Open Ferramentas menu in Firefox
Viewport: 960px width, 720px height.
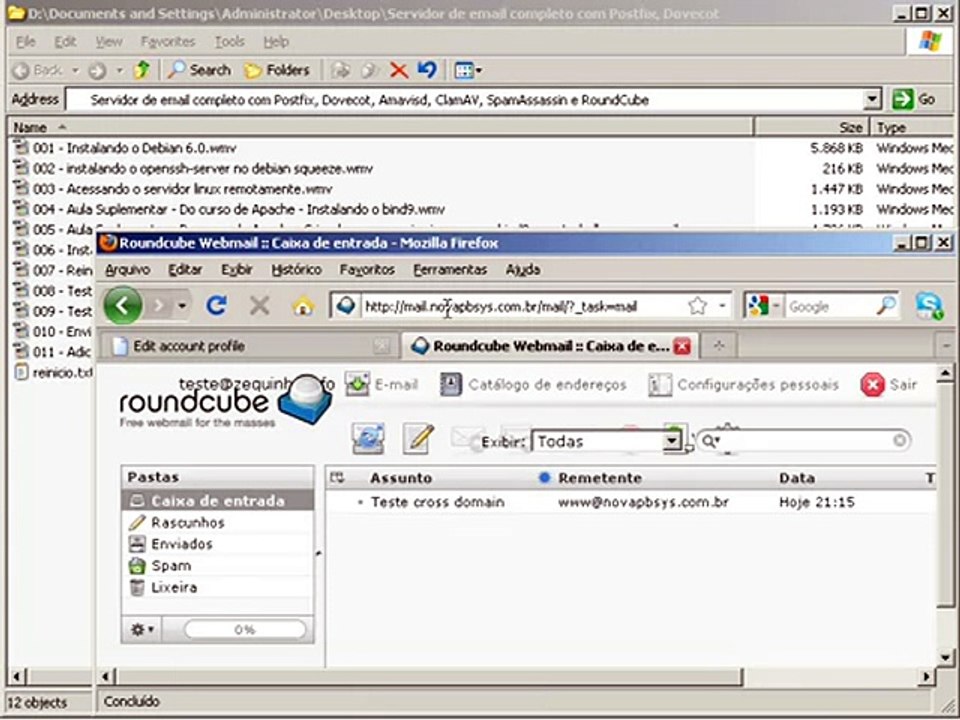(x=450, y=269)
